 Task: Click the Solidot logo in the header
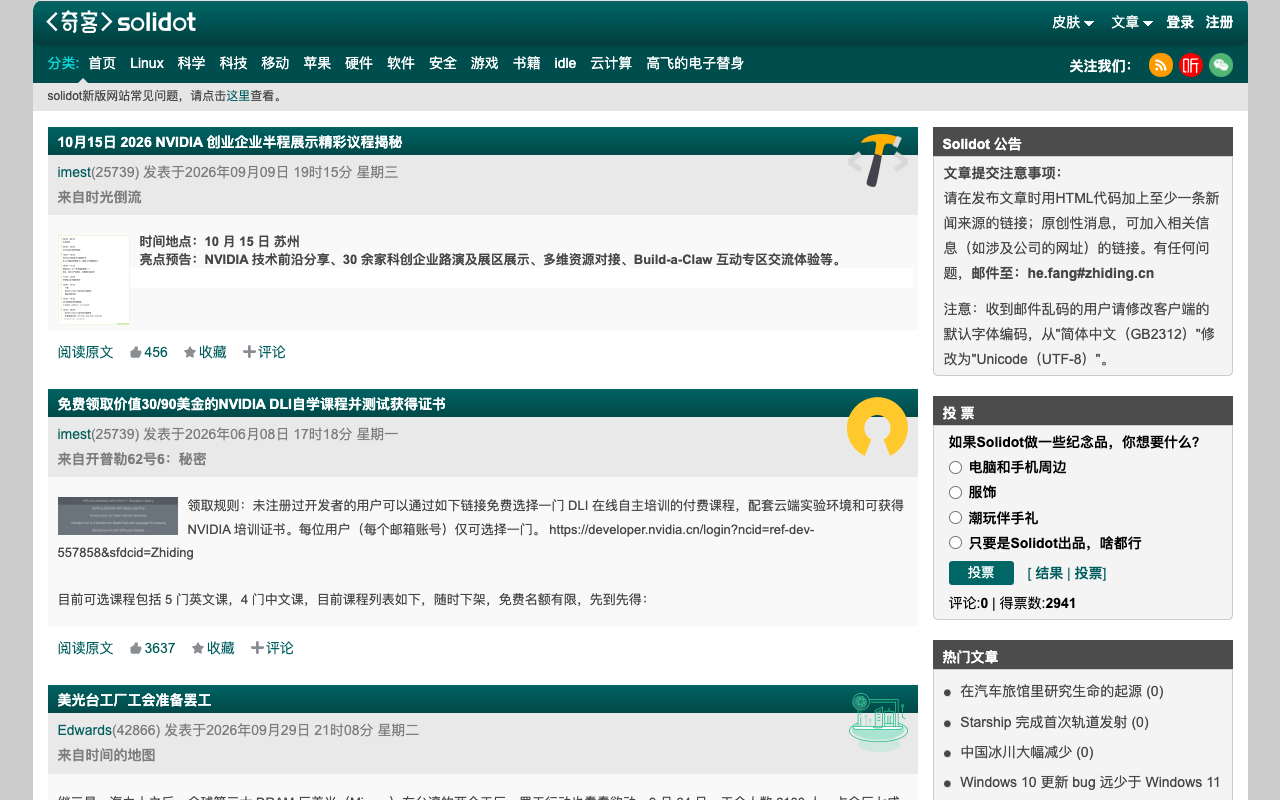121,22
